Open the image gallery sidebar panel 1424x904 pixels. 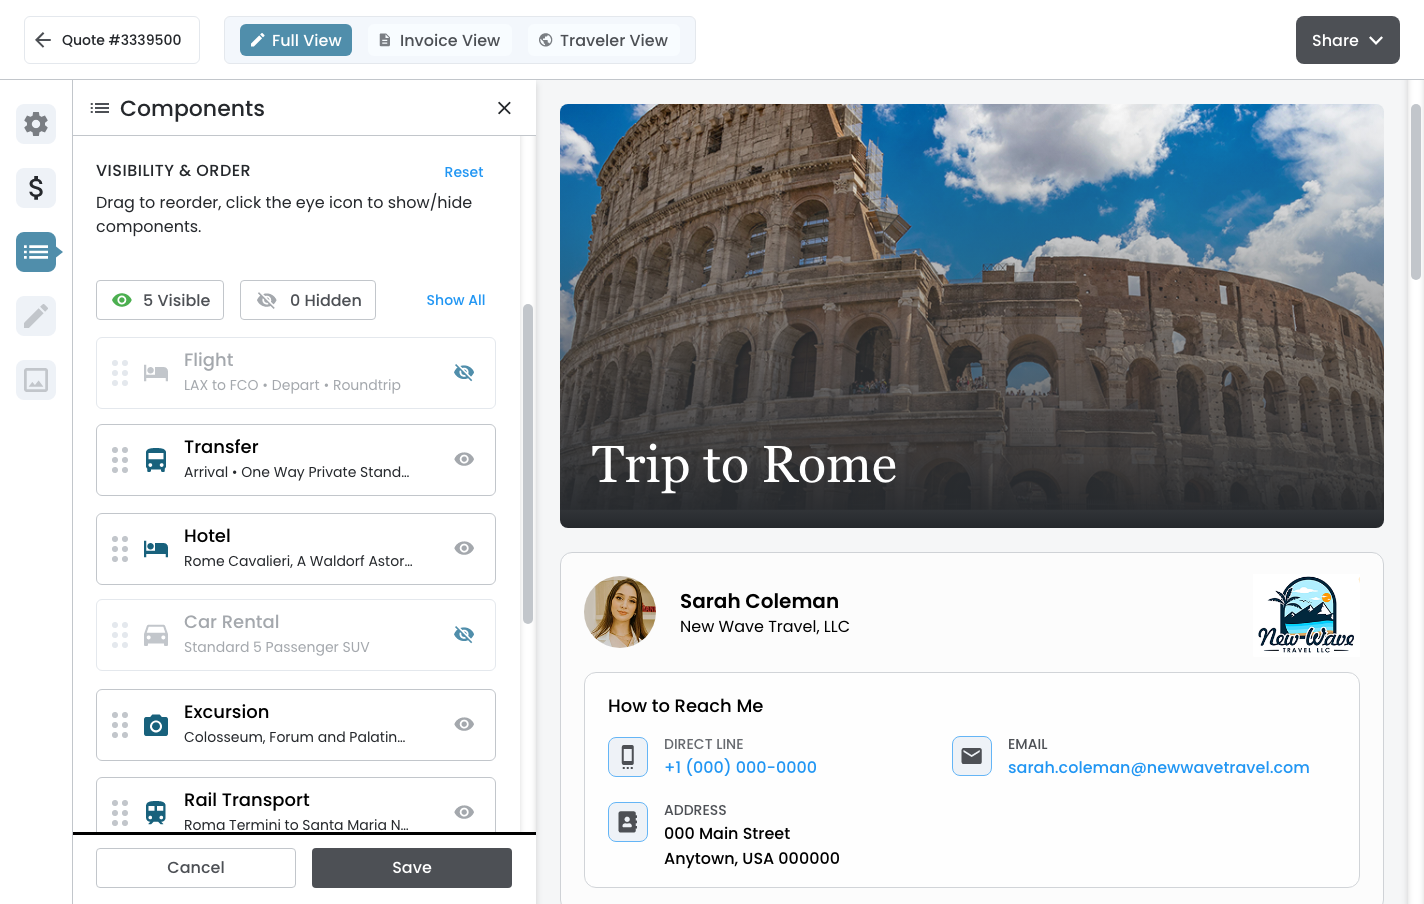coord(36,380)
